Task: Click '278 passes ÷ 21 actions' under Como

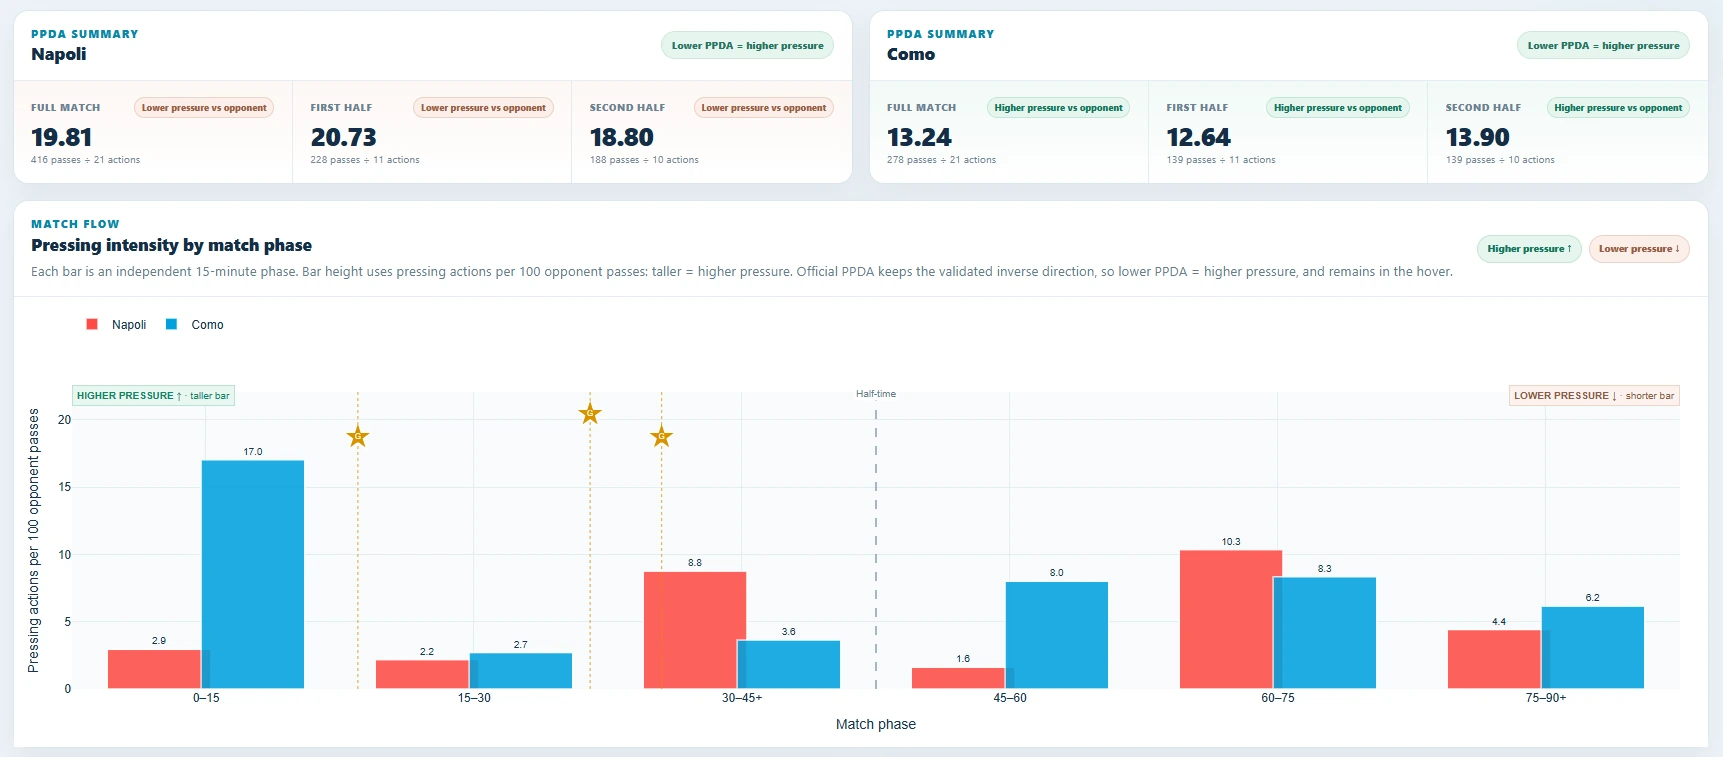Action: 941,160
